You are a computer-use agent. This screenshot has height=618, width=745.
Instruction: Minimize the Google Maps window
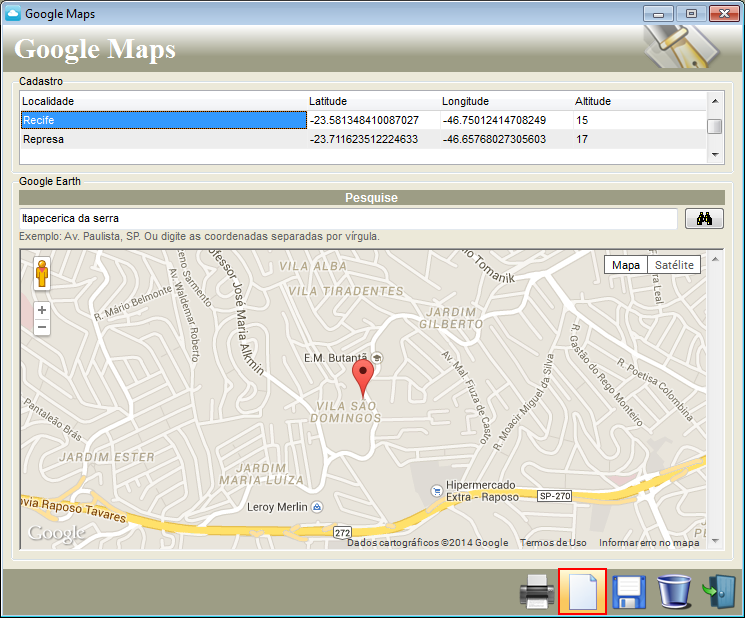tap(658, 14)
